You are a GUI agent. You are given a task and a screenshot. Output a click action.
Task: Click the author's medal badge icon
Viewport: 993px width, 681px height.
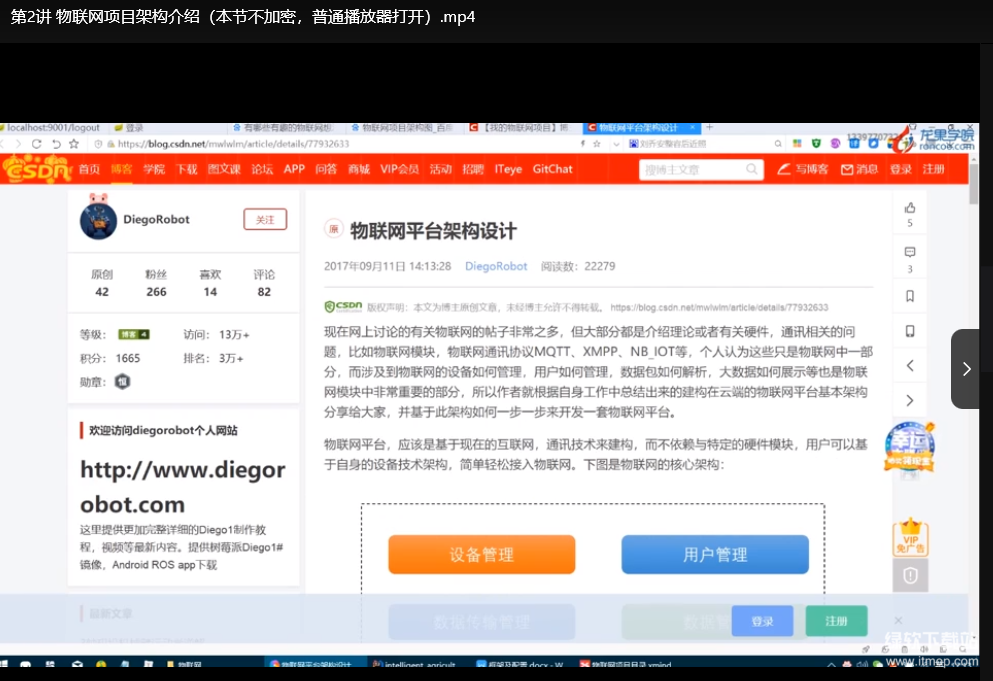[x=122, y=381]
